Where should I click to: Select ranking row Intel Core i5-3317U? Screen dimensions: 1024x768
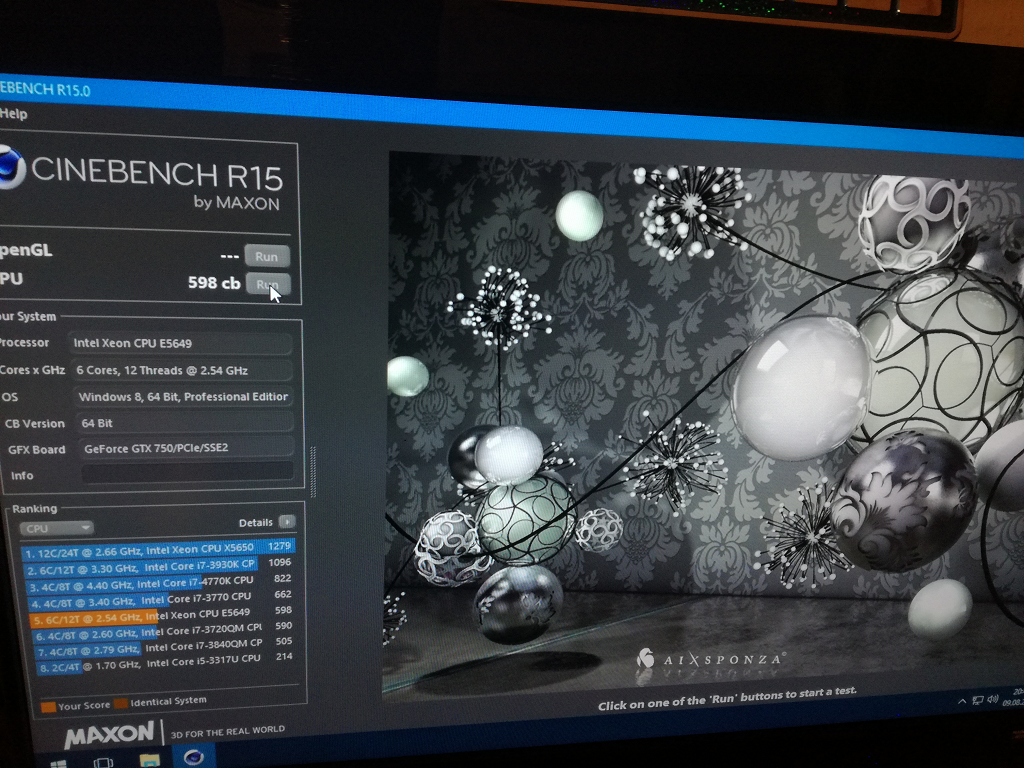click(x=165, y=664)
